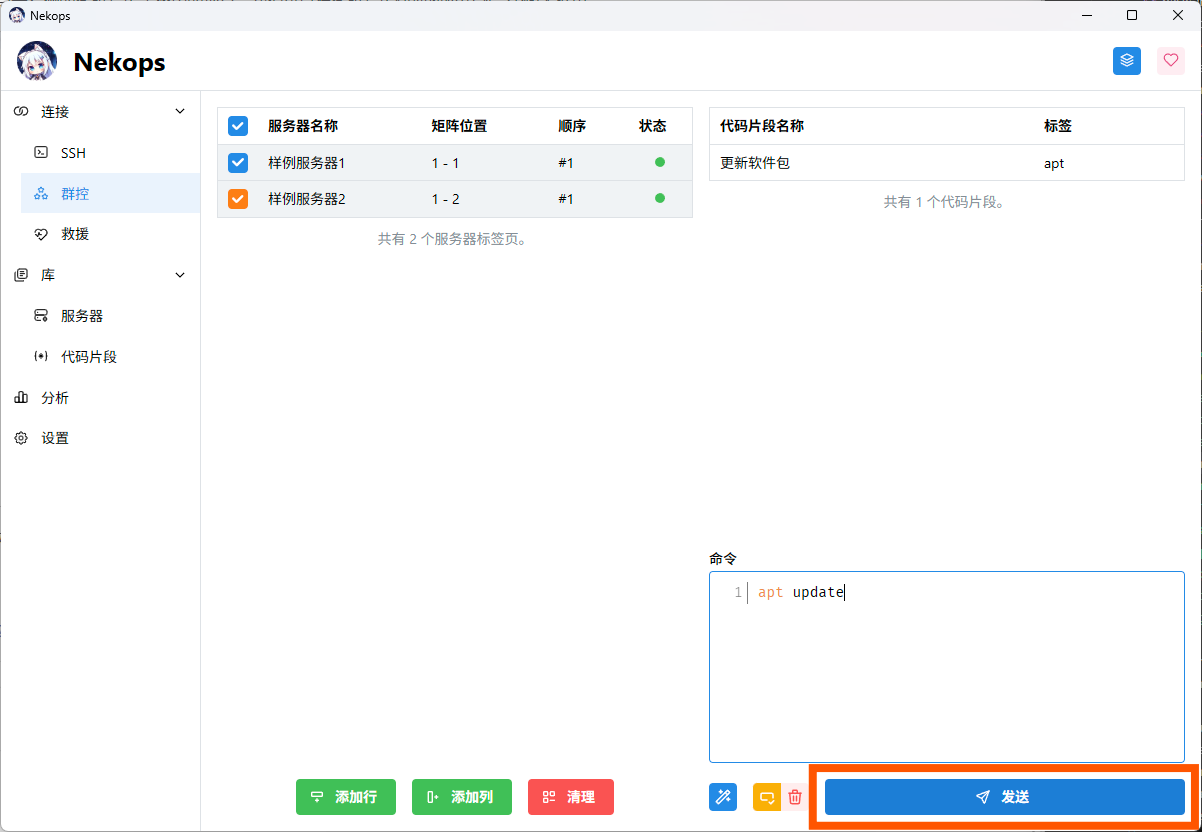Click the red trash can icon
1202x832 pixels.
(x=795, y=797)
